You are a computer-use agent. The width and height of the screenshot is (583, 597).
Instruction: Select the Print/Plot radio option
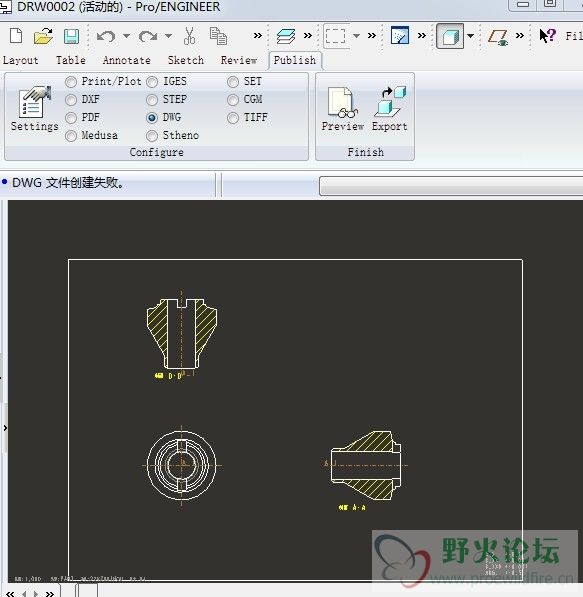(x=71, y=81)
